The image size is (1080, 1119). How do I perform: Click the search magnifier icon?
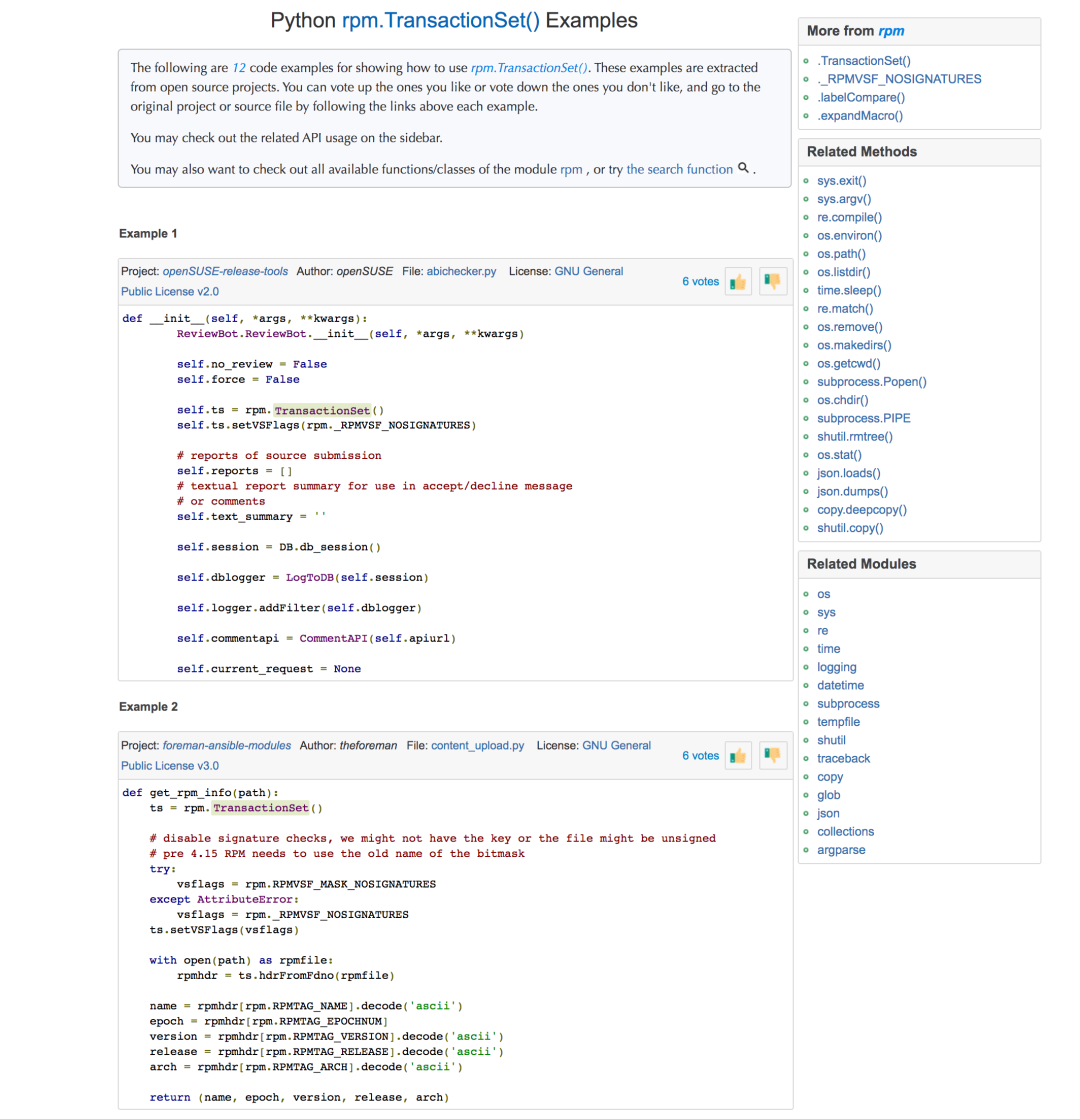743,169
